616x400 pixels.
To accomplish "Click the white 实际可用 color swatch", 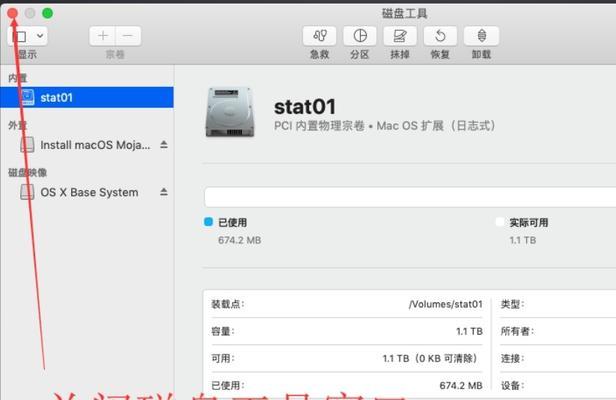I will tap(500, 222).
